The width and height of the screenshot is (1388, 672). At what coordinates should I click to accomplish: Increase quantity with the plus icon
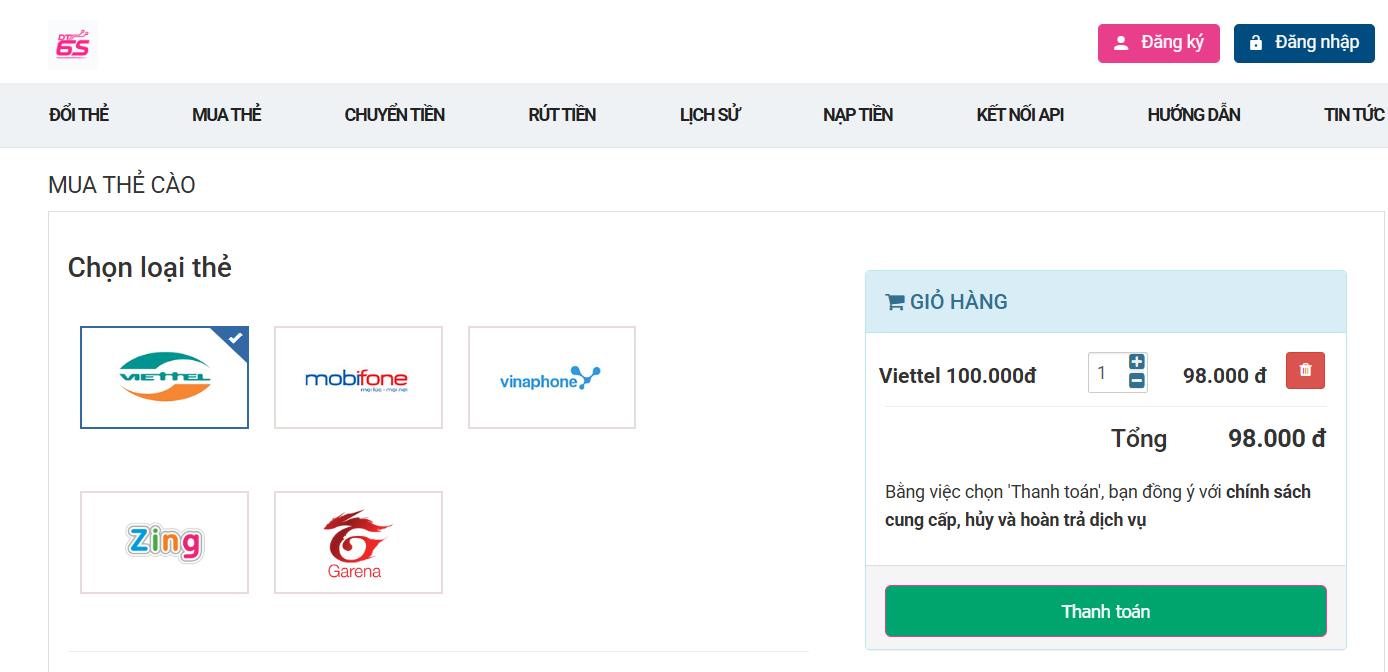click(1137, 362)
